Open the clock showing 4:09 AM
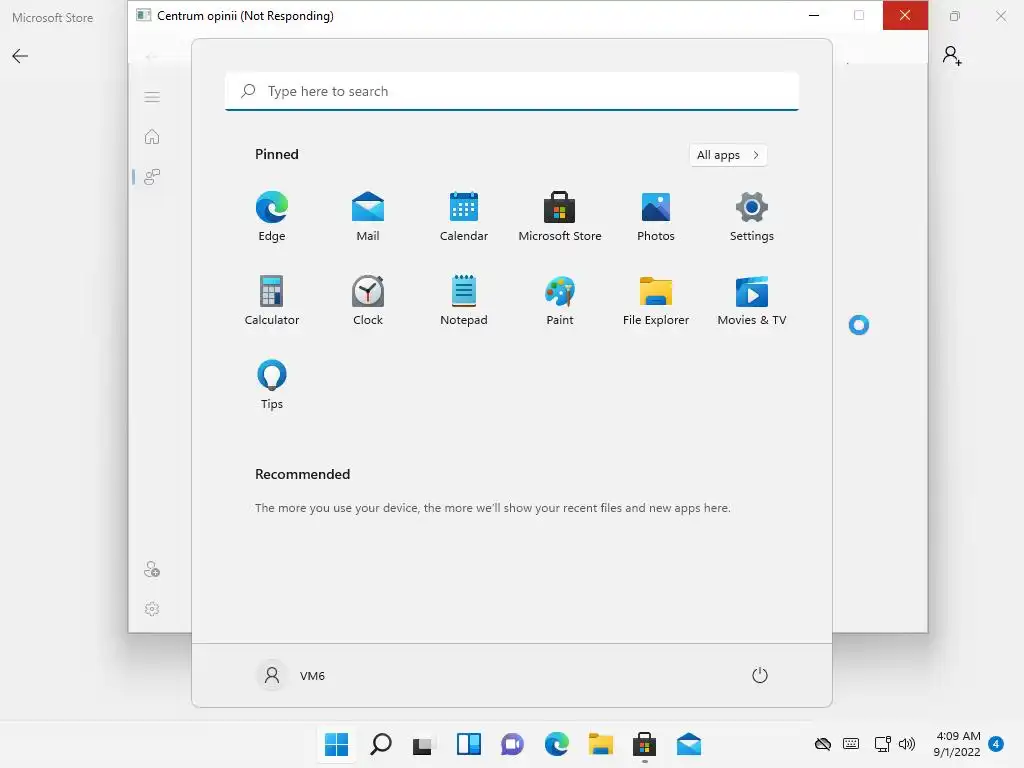This screenshot has width=1024, height=768. pos(957,744)
